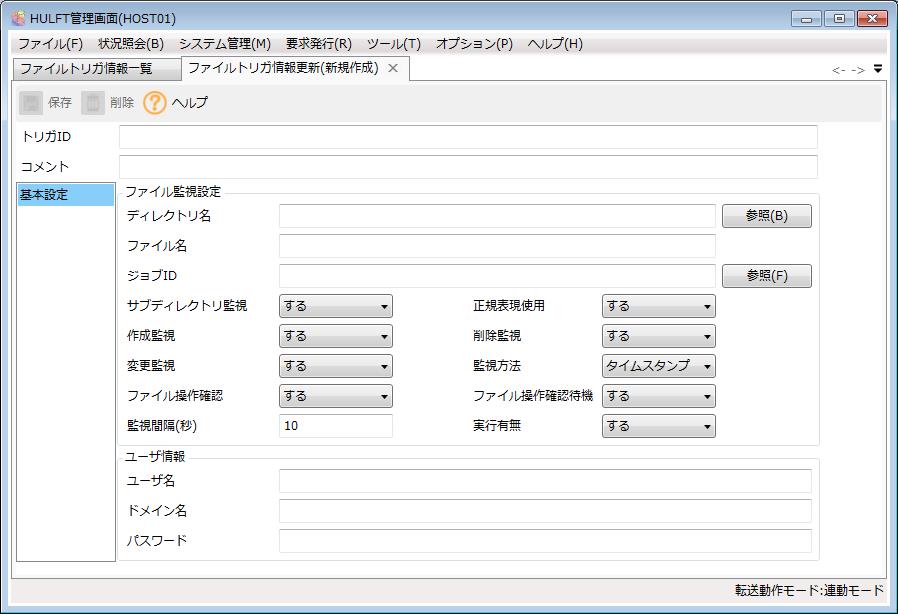Select 基本設定 in the left panel
This screenshot has width=898, height=614.
(x=65, y=195)
